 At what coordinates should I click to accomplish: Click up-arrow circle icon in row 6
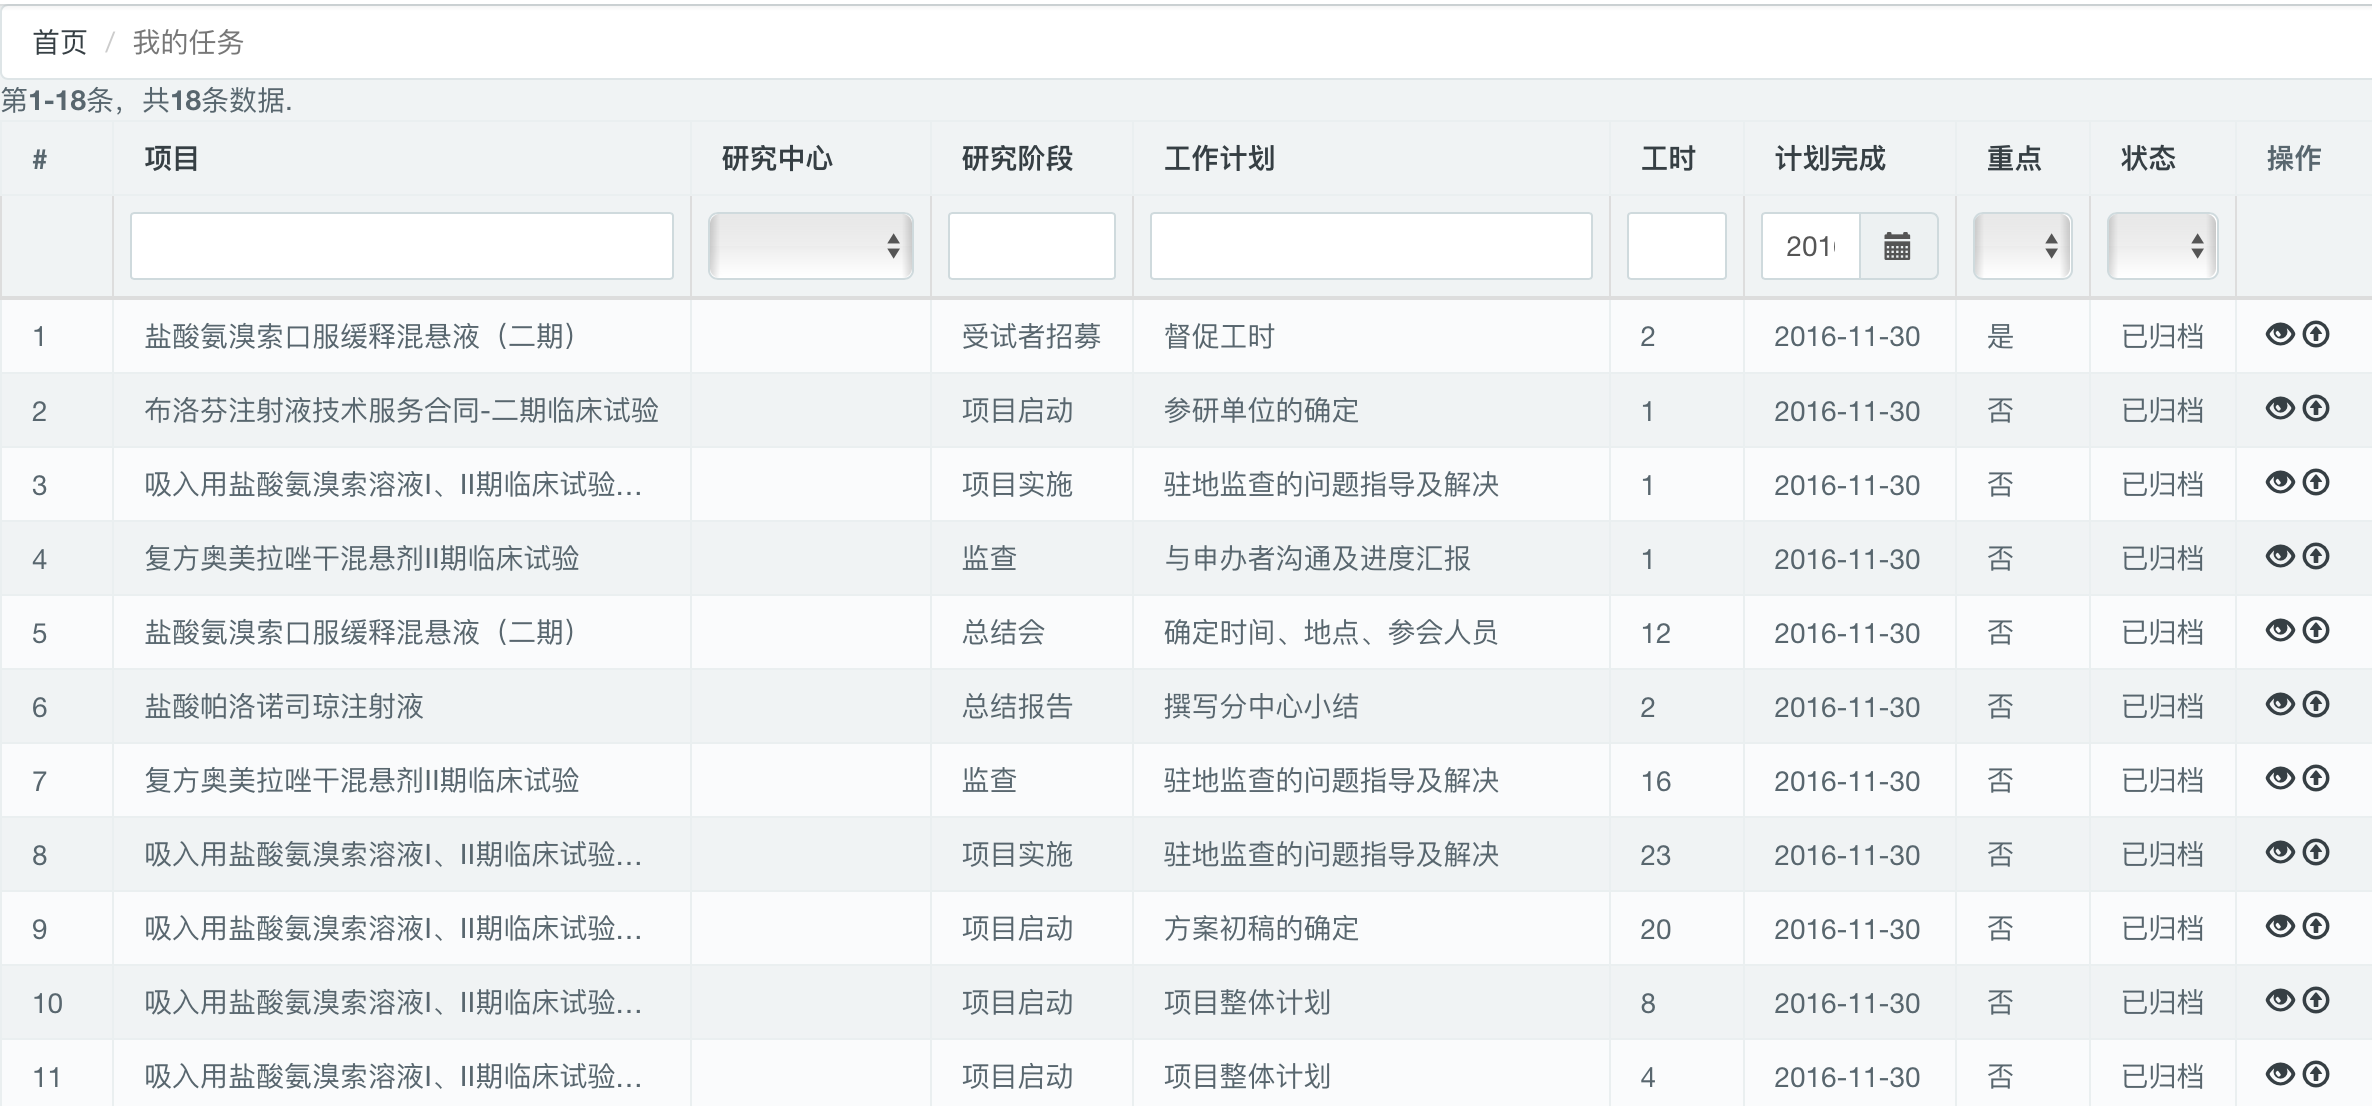pos(2316,704)
